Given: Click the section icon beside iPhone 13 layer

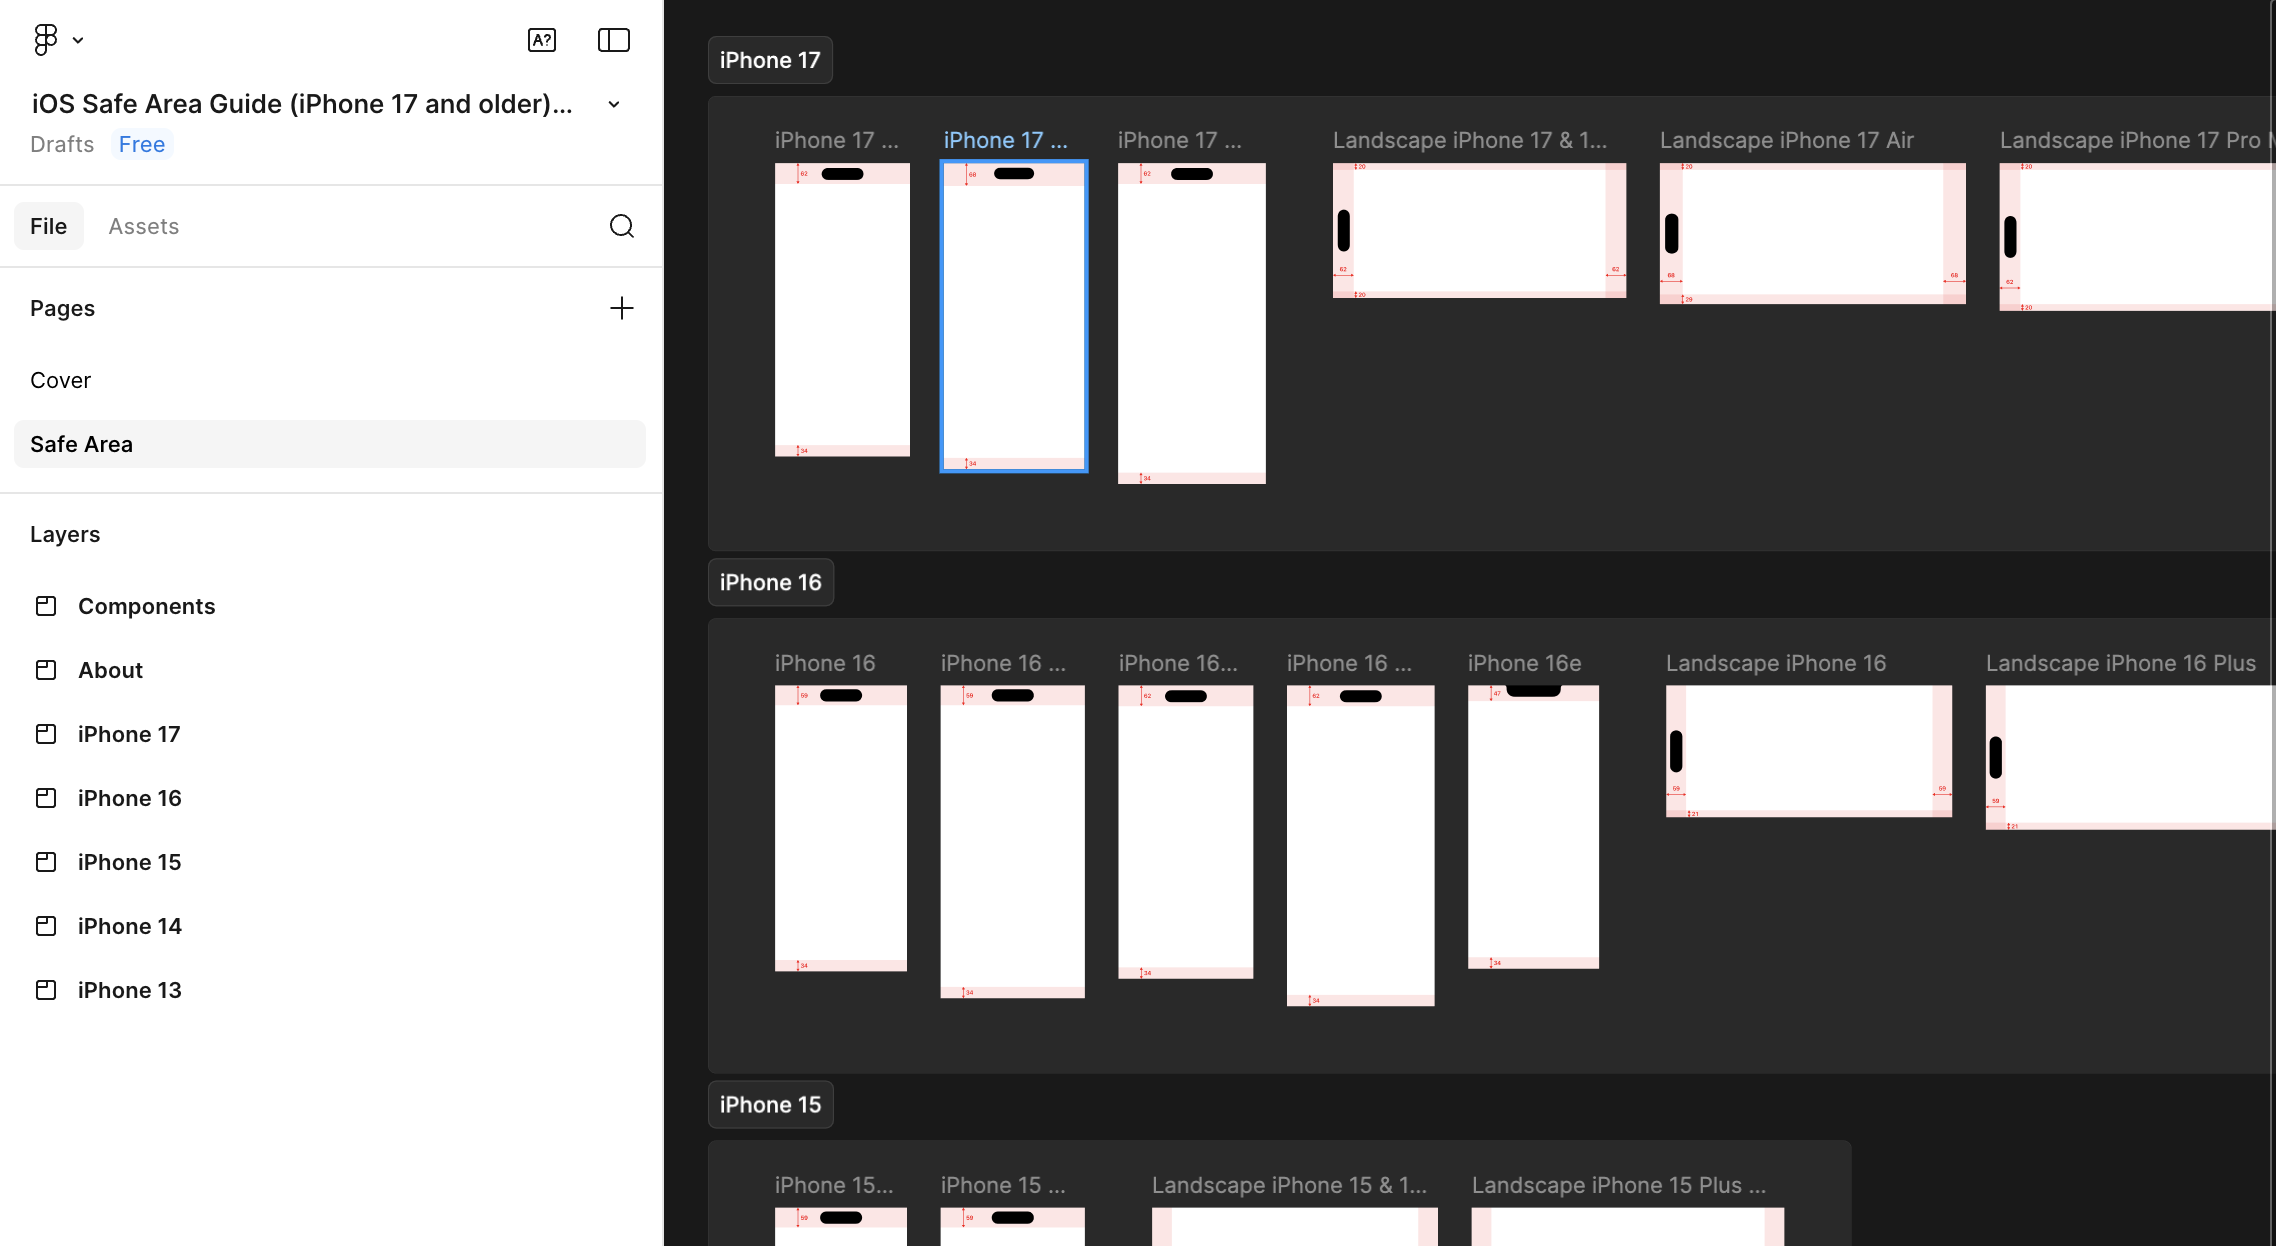Looking at the screenshot, I should (x=46, y=990).
